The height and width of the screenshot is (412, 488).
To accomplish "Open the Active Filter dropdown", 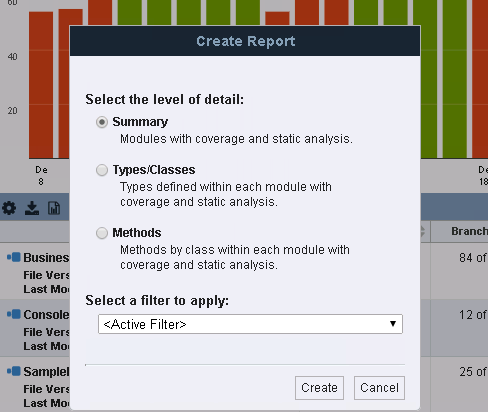I will 250,324.
